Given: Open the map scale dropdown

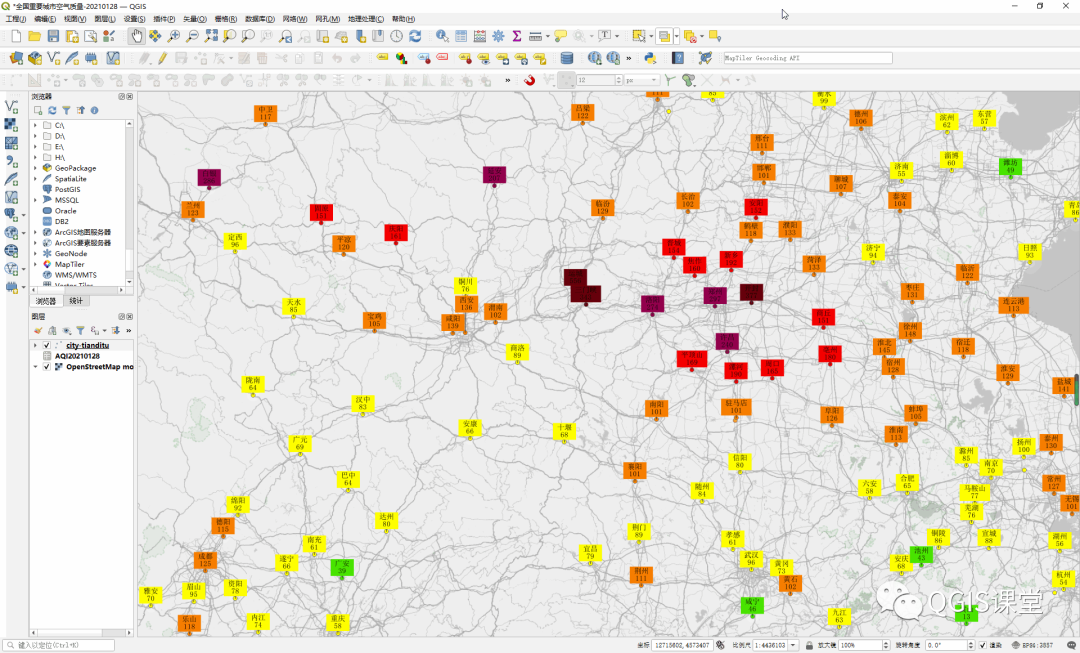Looking at the screenshot, I should click(x=793, y=645).
